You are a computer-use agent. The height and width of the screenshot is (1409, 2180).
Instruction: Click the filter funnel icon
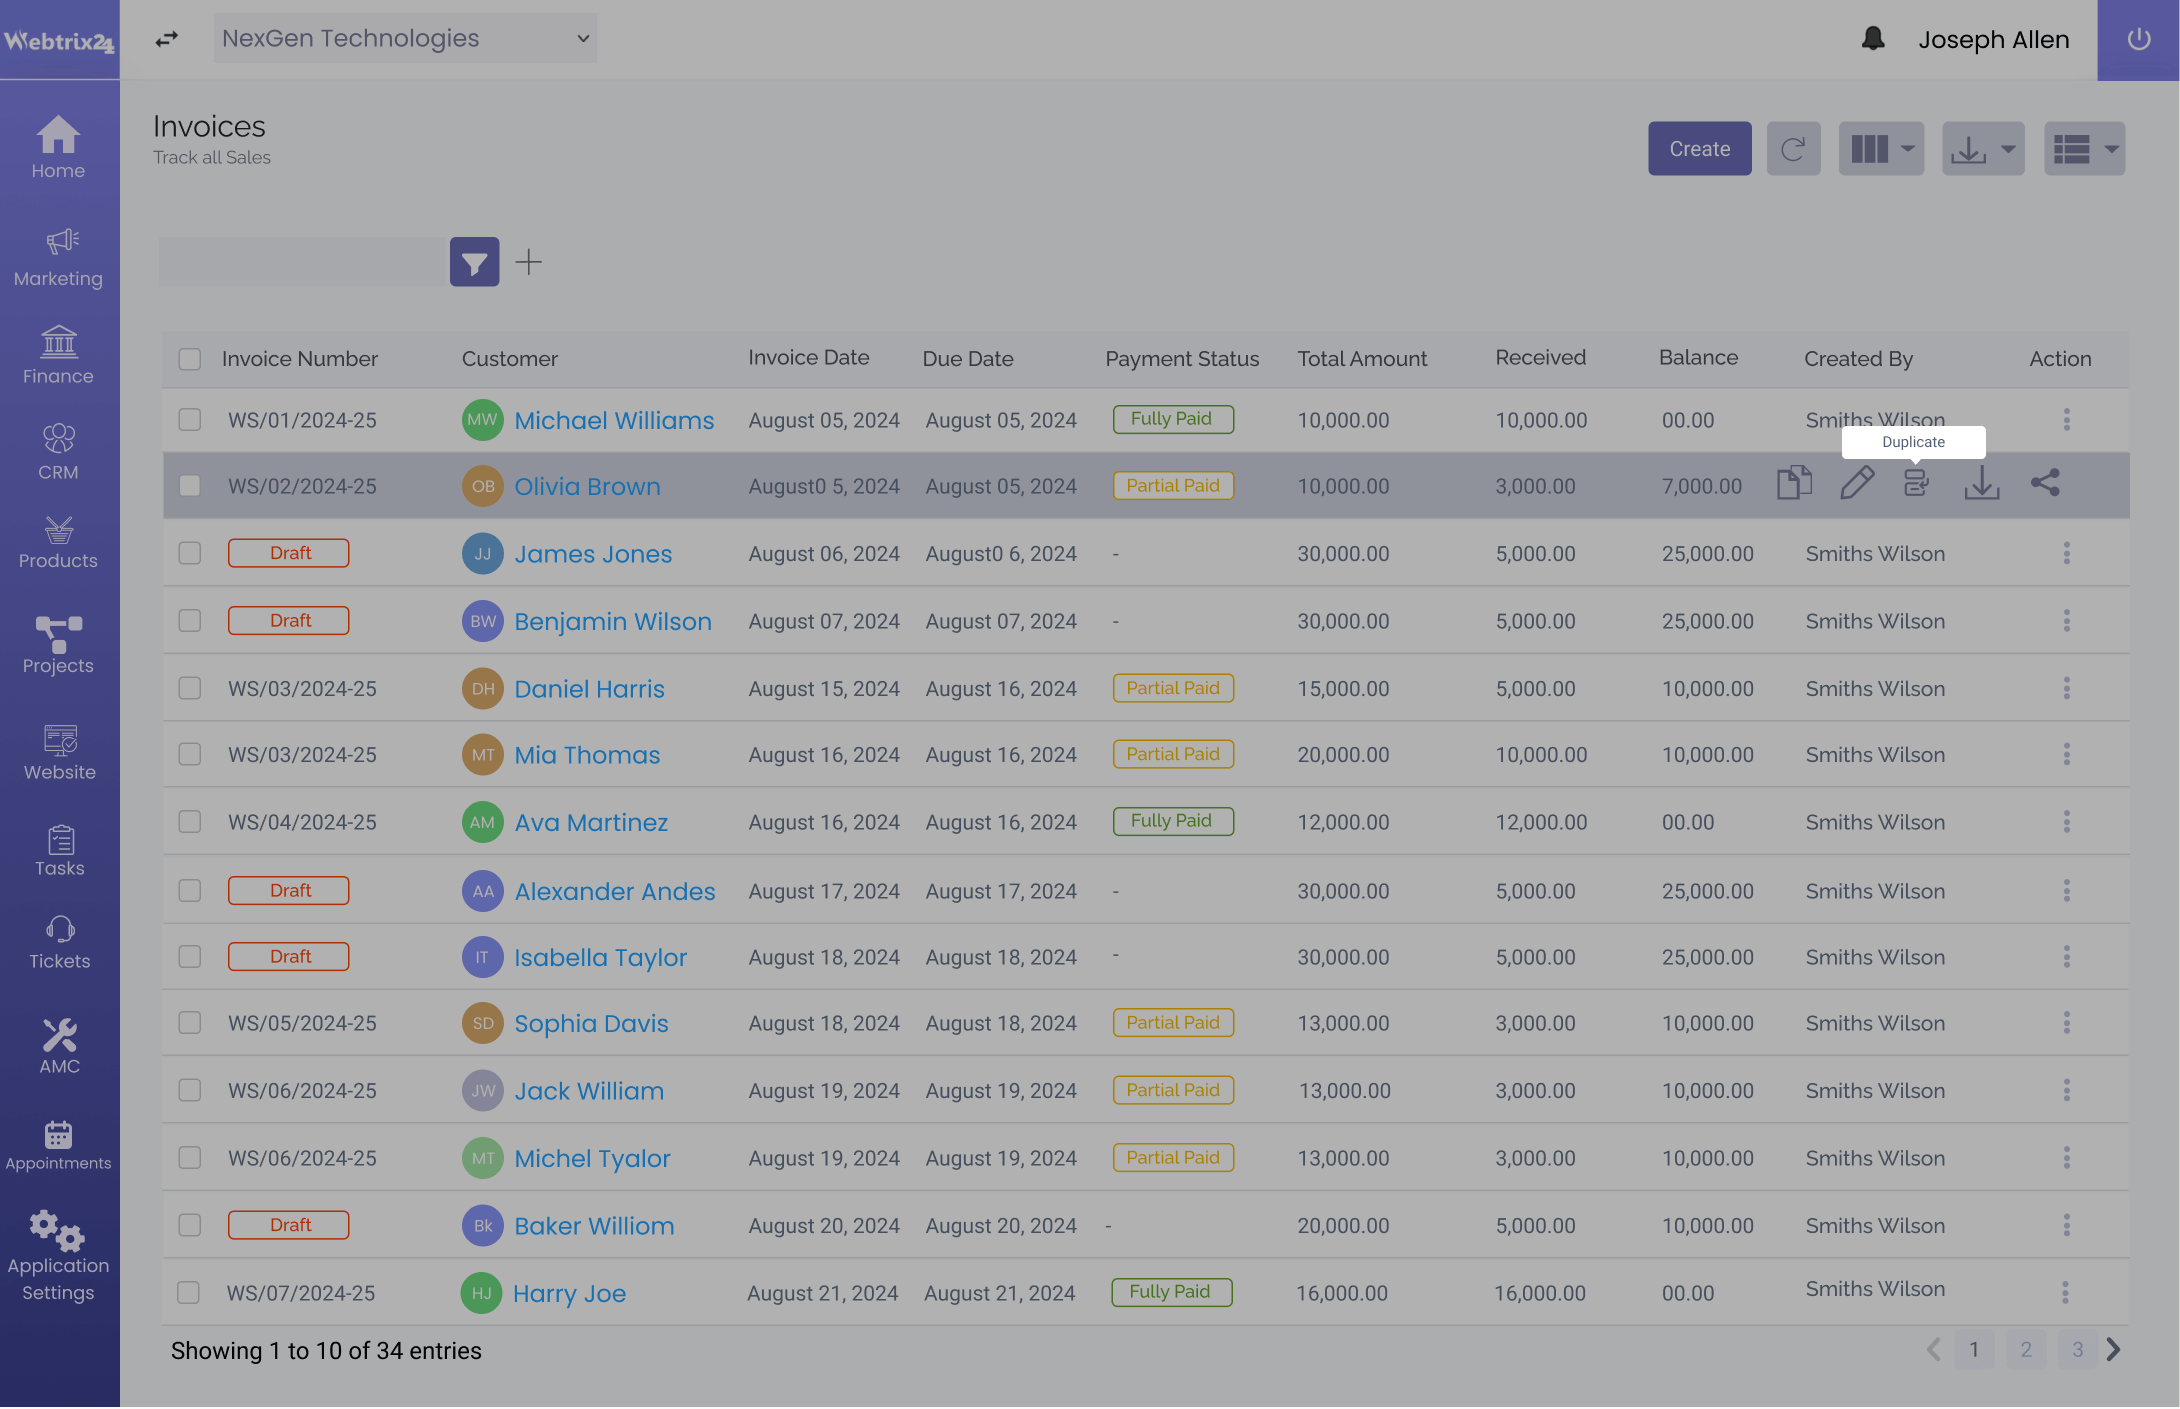click(474, 262)
